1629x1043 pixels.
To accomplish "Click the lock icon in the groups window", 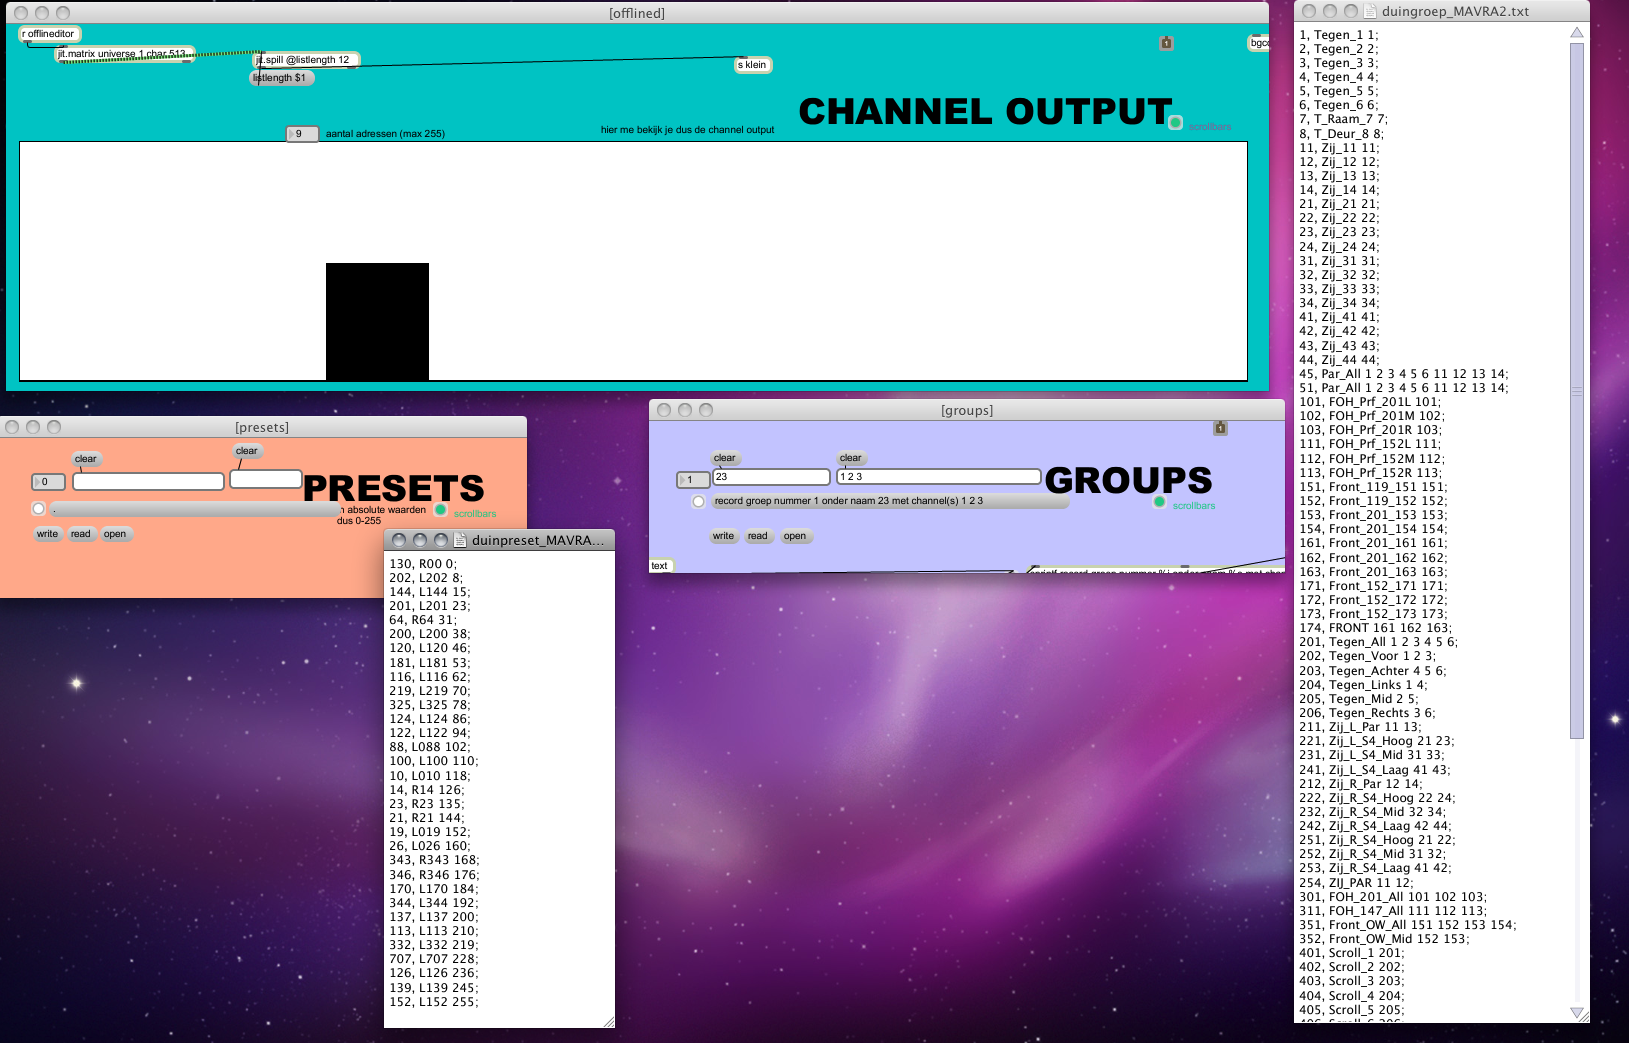I will (x=1220, y=428).
